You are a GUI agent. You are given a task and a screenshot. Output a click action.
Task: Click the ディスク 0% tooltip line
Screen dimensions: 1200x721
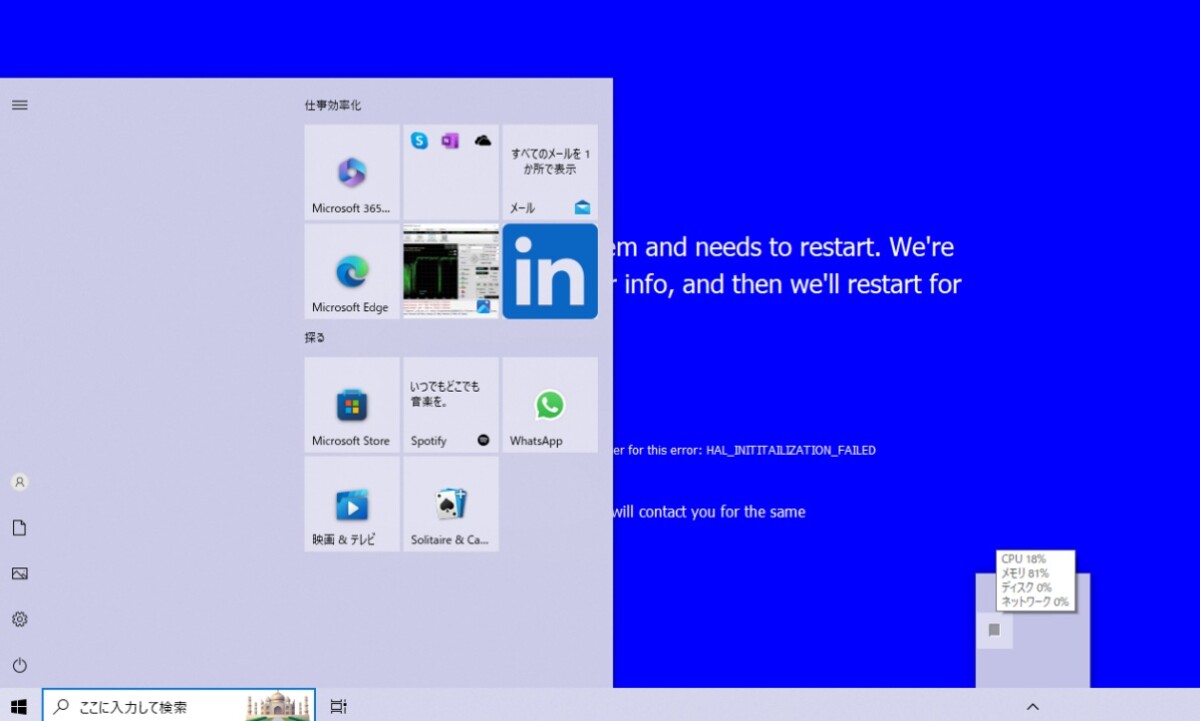point(1026,588)
